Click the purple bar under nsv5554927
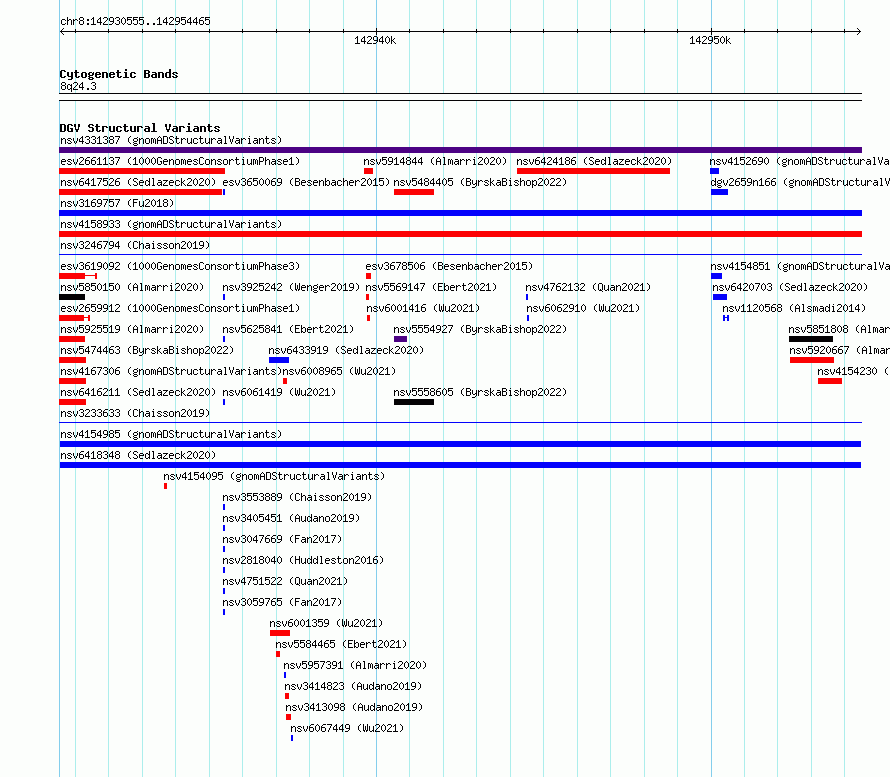890x777 pixels. point(400,339)
